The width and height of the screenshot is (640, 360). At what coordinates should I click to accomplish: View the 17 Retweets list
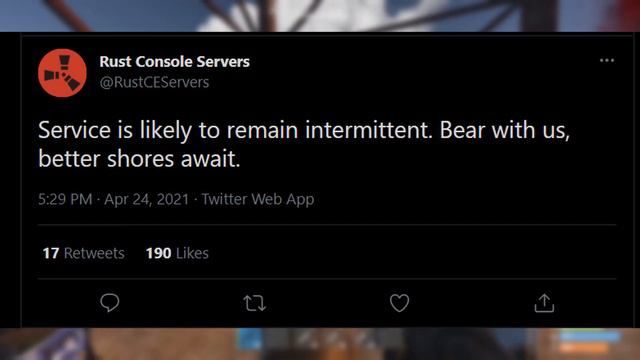coord(84,253)
